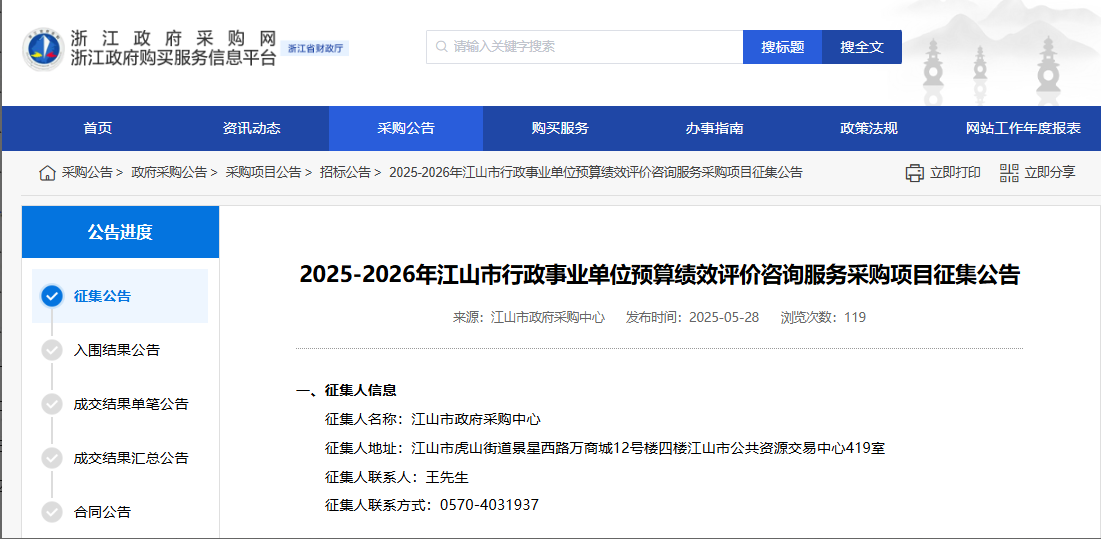The height and width of the screenshot is (539, 1101).
Task: Click the gray checkmark beside 入围结果公告
Action: 52,350
